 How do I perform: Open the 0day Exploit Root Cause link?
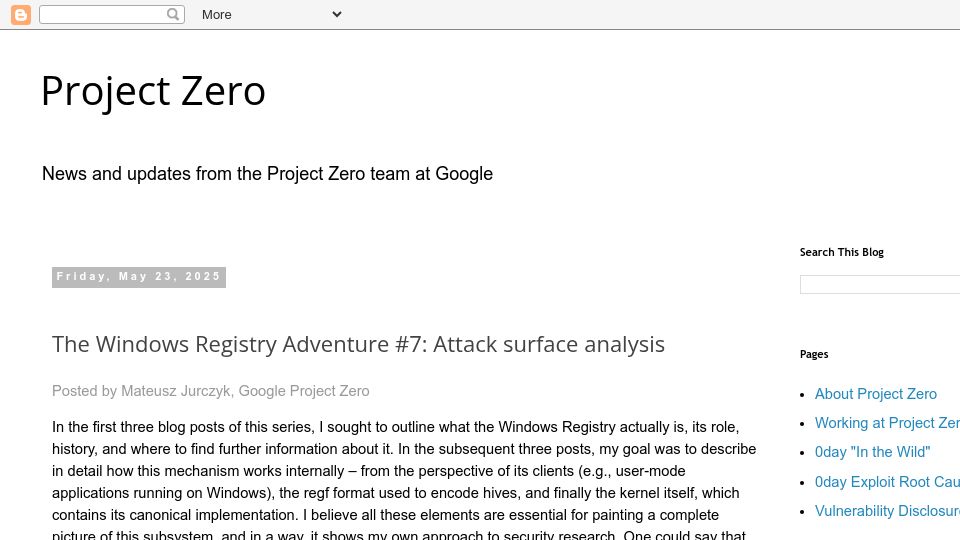[887, 482]
